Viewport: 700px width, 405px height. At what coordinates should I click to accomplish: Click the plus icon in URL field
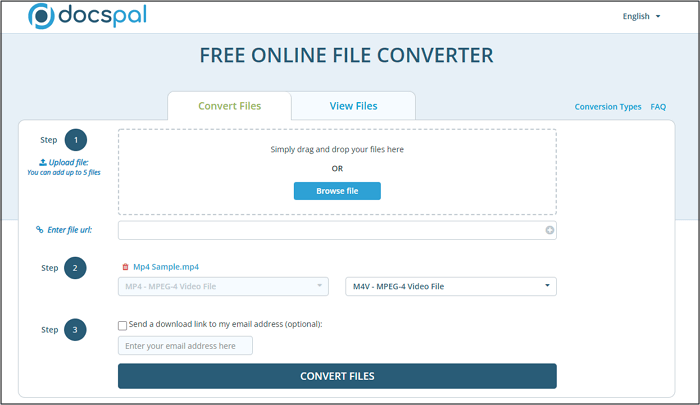coord(549,230)
